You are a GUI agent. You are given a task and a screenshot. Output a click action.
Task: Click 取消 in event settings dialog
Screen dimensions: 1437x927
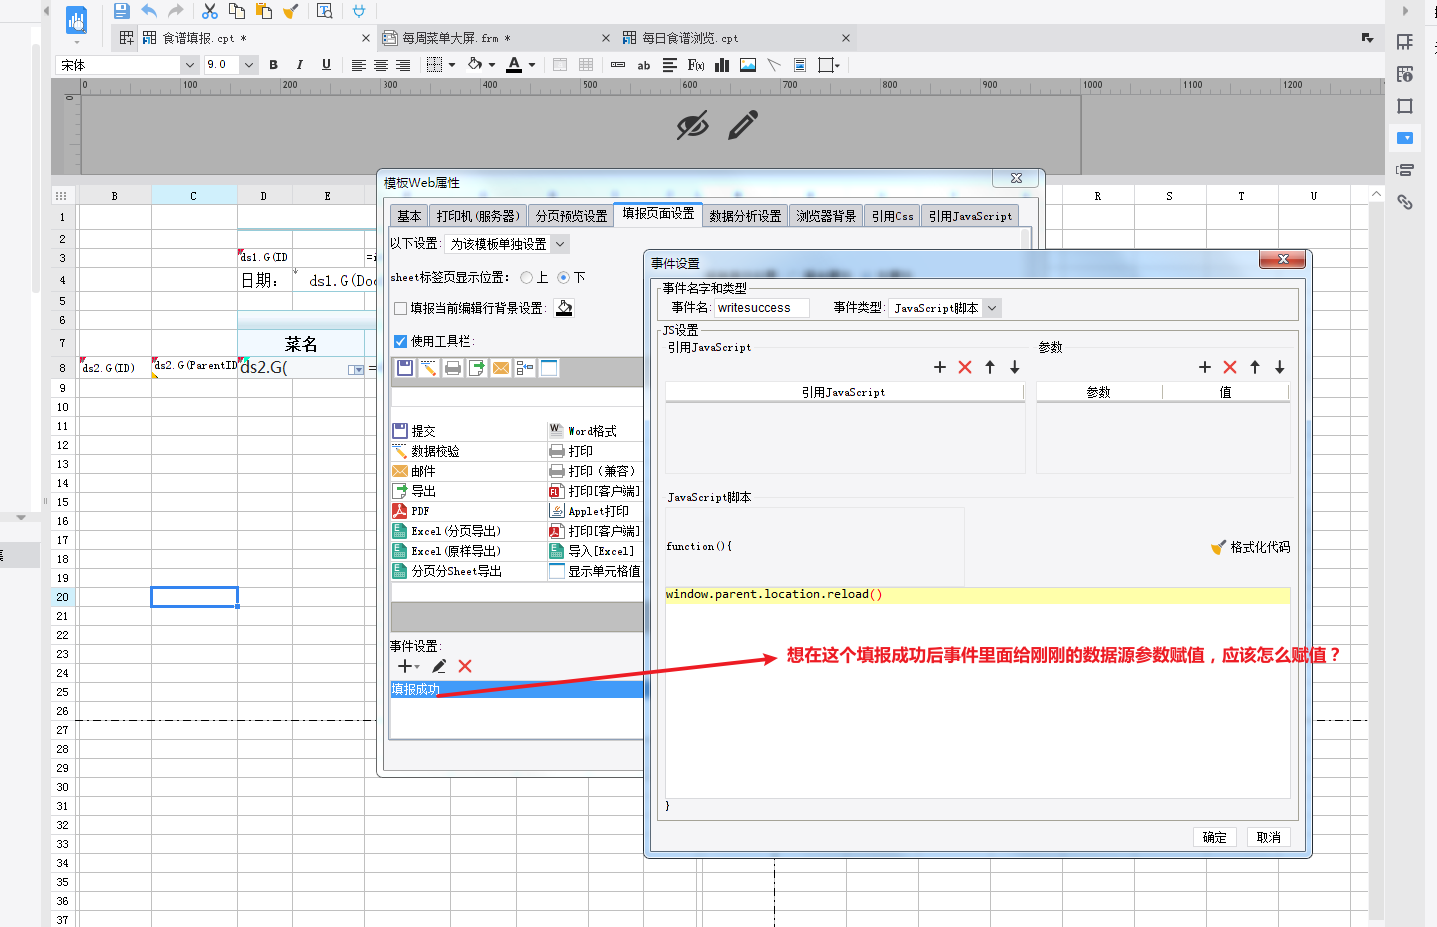1269,837
